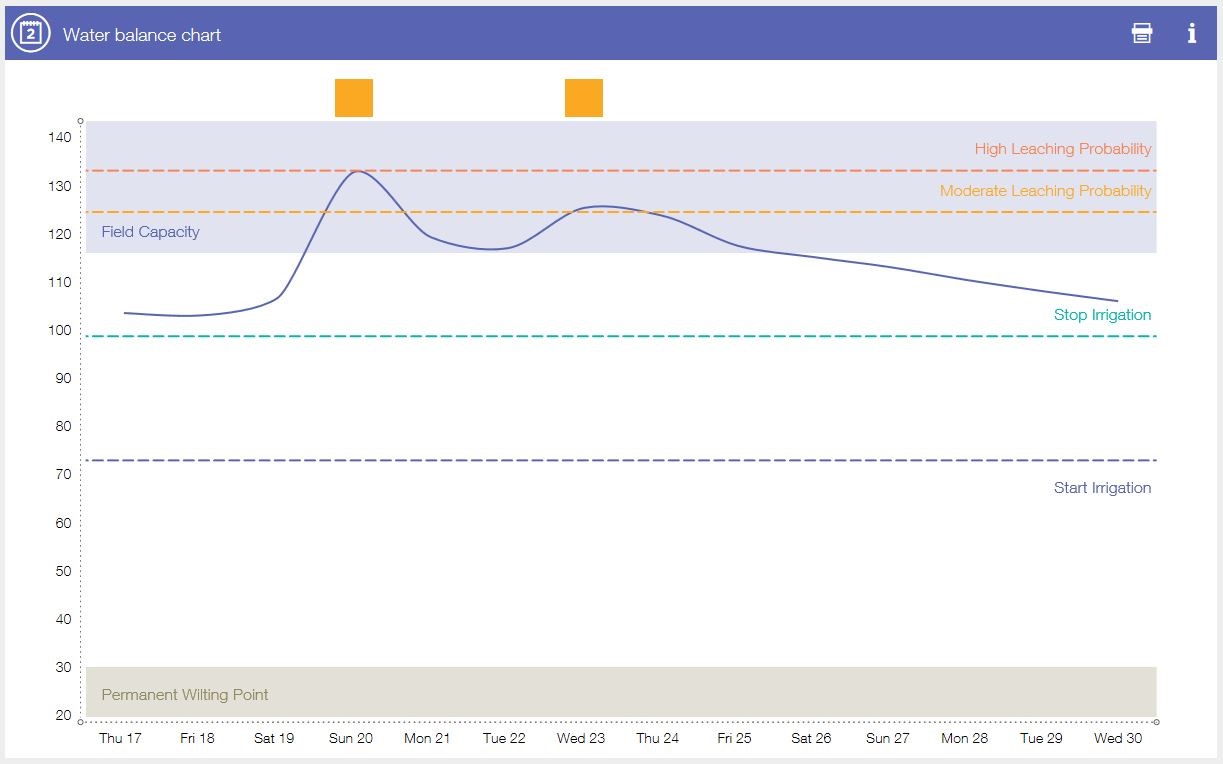The height and width of the screenshot is (764, 1223).
Task: Open the info icon in header
Action: pos(1191,33)
